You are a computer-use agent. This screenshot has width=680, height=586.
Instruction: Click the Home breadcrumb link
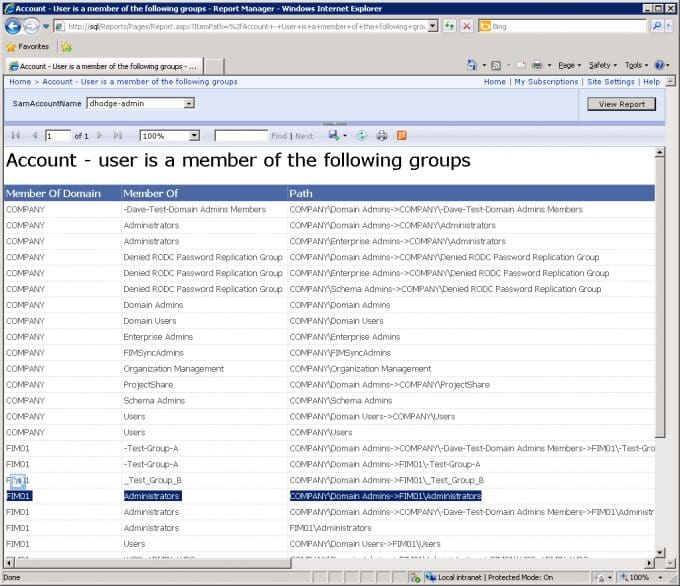click(x=20, y=82)
